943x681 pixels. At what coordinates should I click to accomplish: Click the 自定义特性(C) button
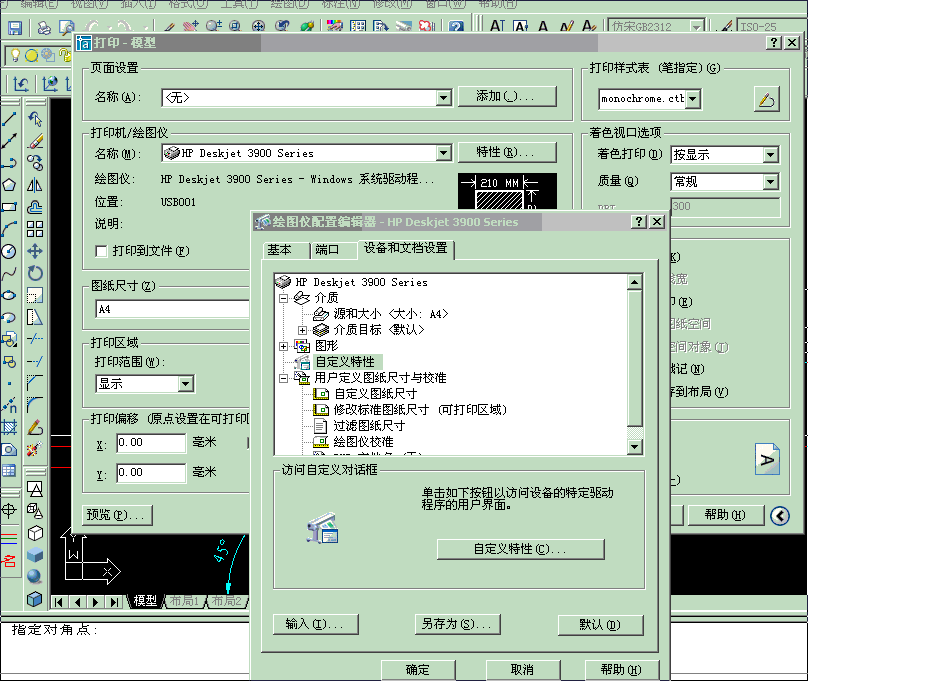(x=520, y=549)
